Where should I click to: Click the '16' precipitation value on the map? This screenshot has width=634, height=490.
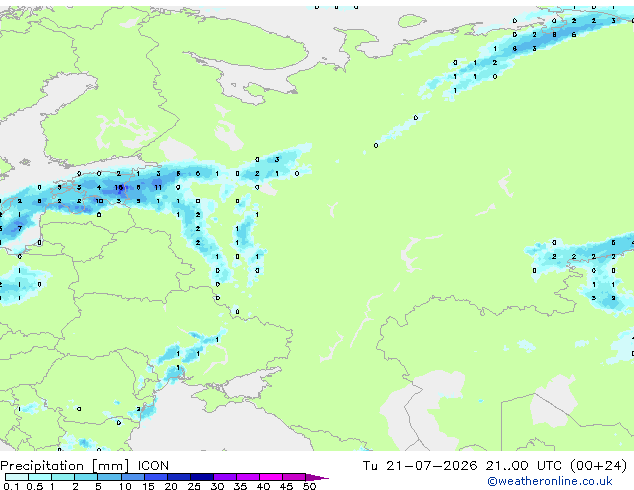(x=118, y=188)
